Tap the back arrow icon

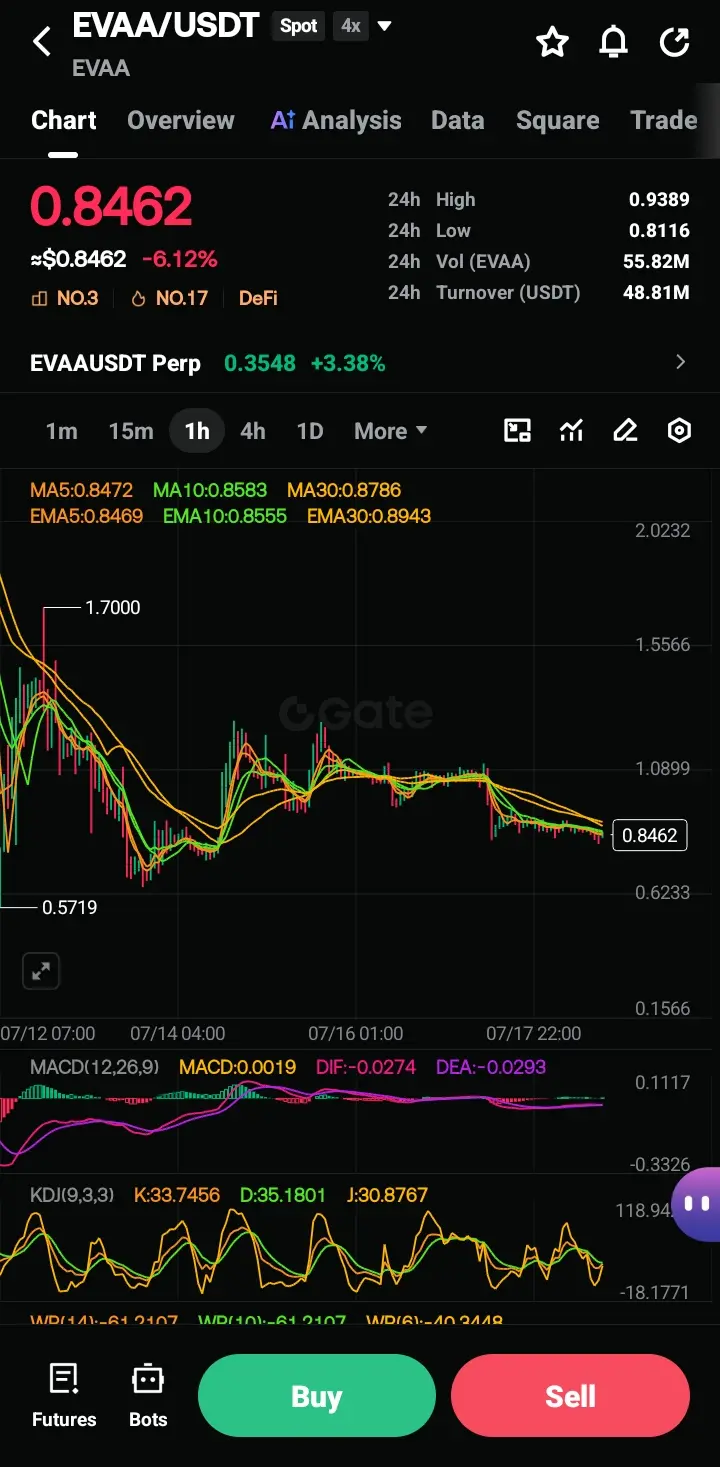click(x=41, y=42)
